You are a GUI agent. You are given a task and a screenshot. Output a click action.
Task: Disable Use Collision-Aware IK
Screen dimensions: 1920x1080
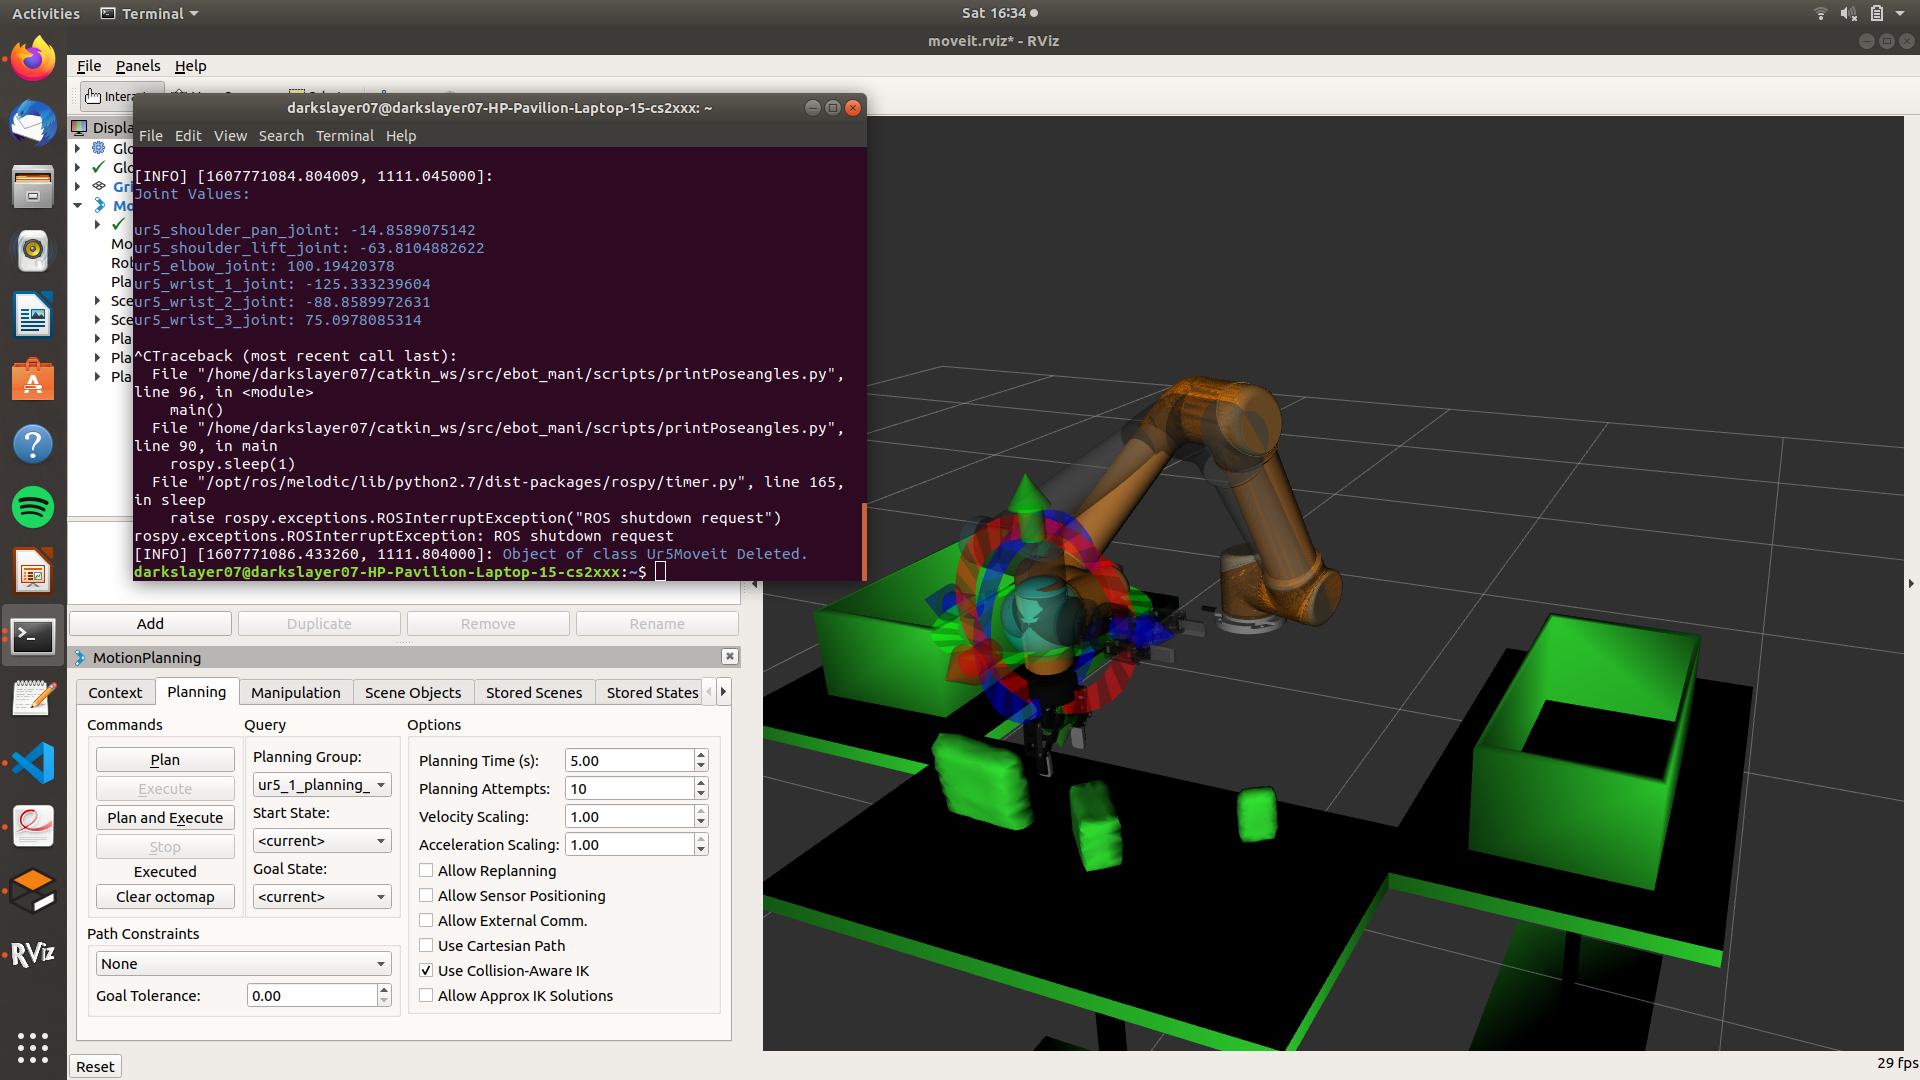pyautogui.click(x=426, y=969)
